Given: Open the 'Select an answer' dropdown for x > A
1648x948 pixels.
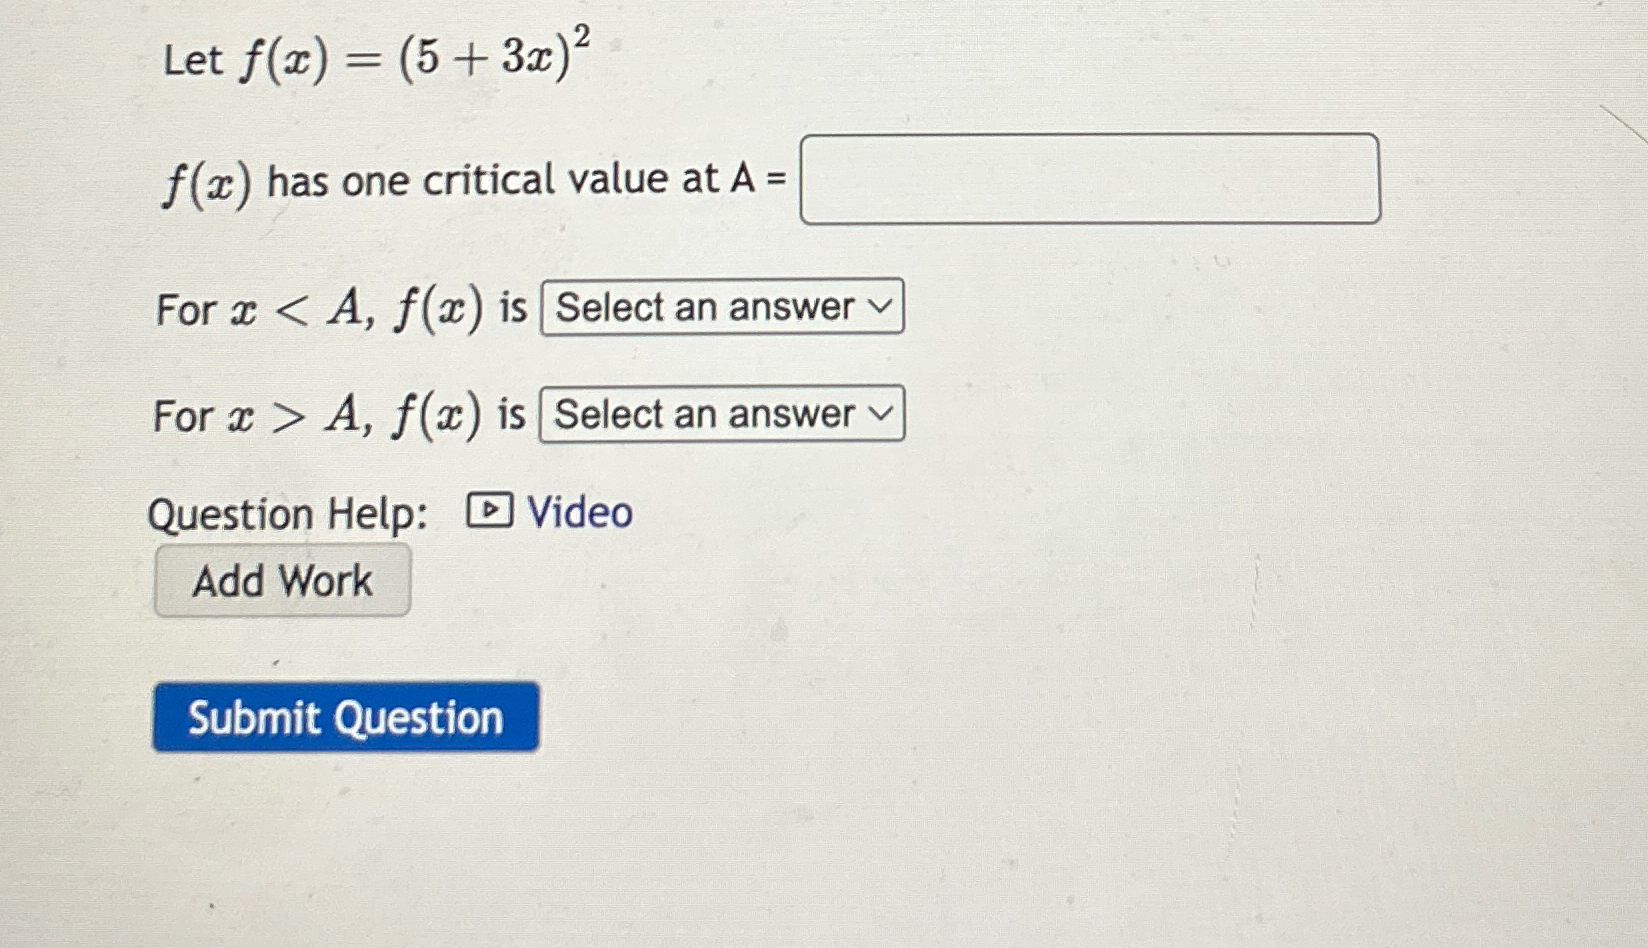Looking at the screenshot, I should [720, 413].
